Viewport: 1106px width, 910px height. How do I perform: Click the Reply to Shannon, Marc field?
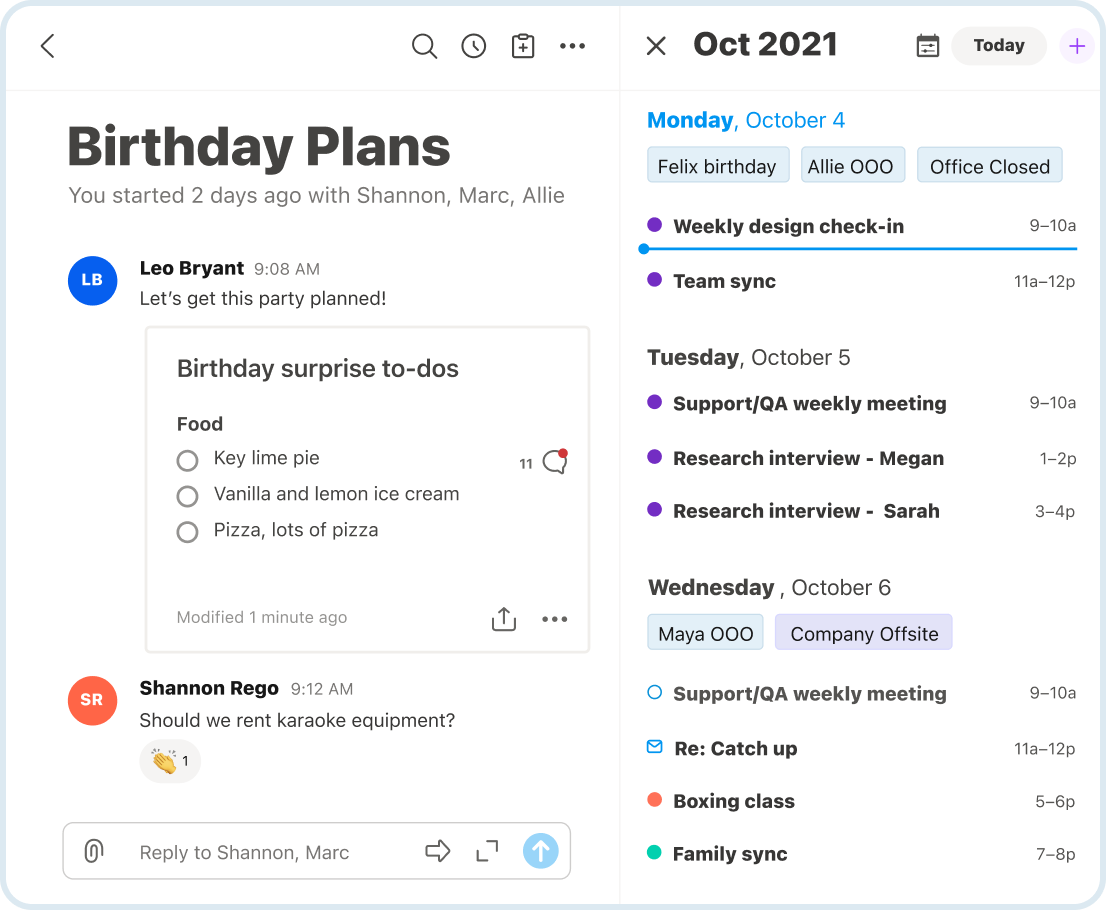point(244,852)
